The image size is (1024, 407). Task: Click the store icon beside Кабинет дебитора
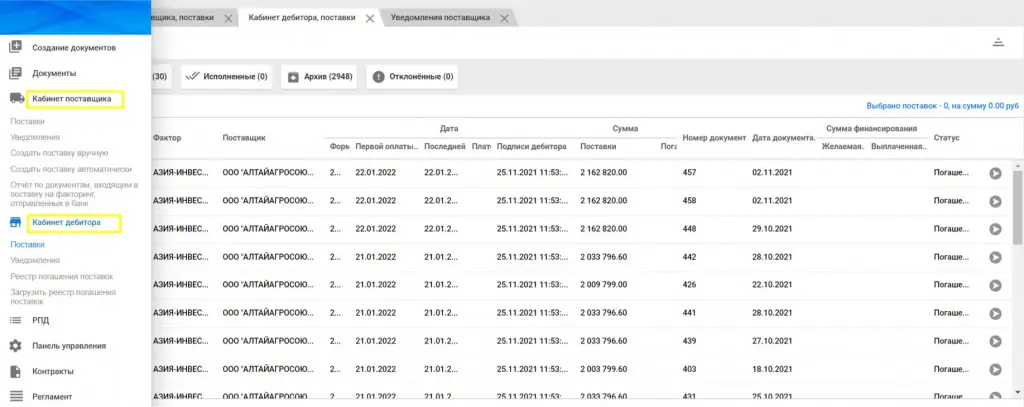16,223
